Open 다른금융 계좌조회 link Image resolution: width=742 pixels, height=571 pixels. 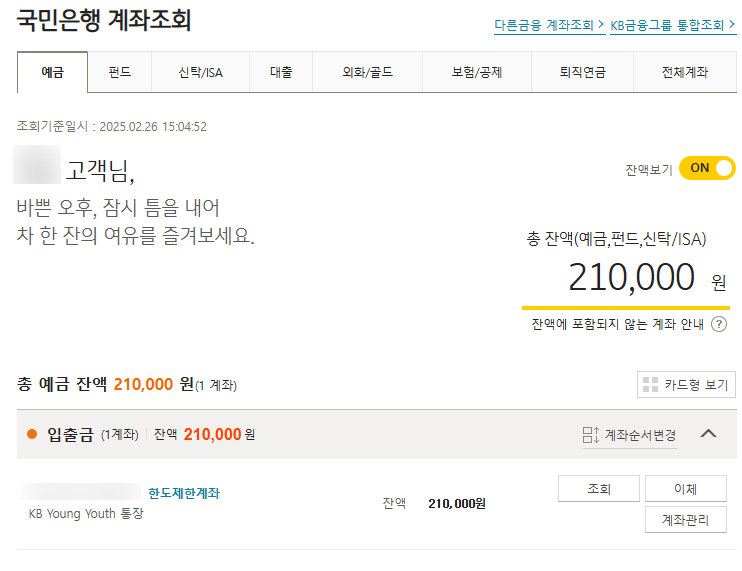click(549, 25)
